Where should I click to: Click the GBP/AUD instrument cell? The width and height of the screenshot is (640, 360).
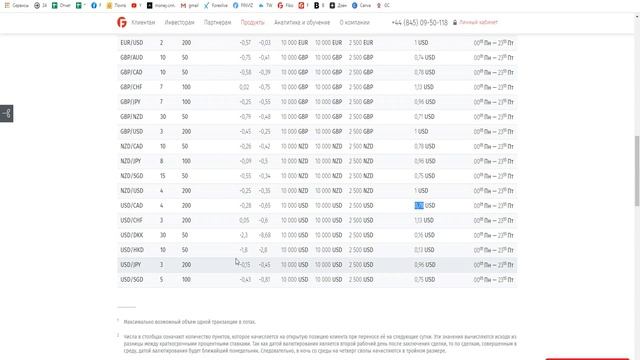(131, 58)
